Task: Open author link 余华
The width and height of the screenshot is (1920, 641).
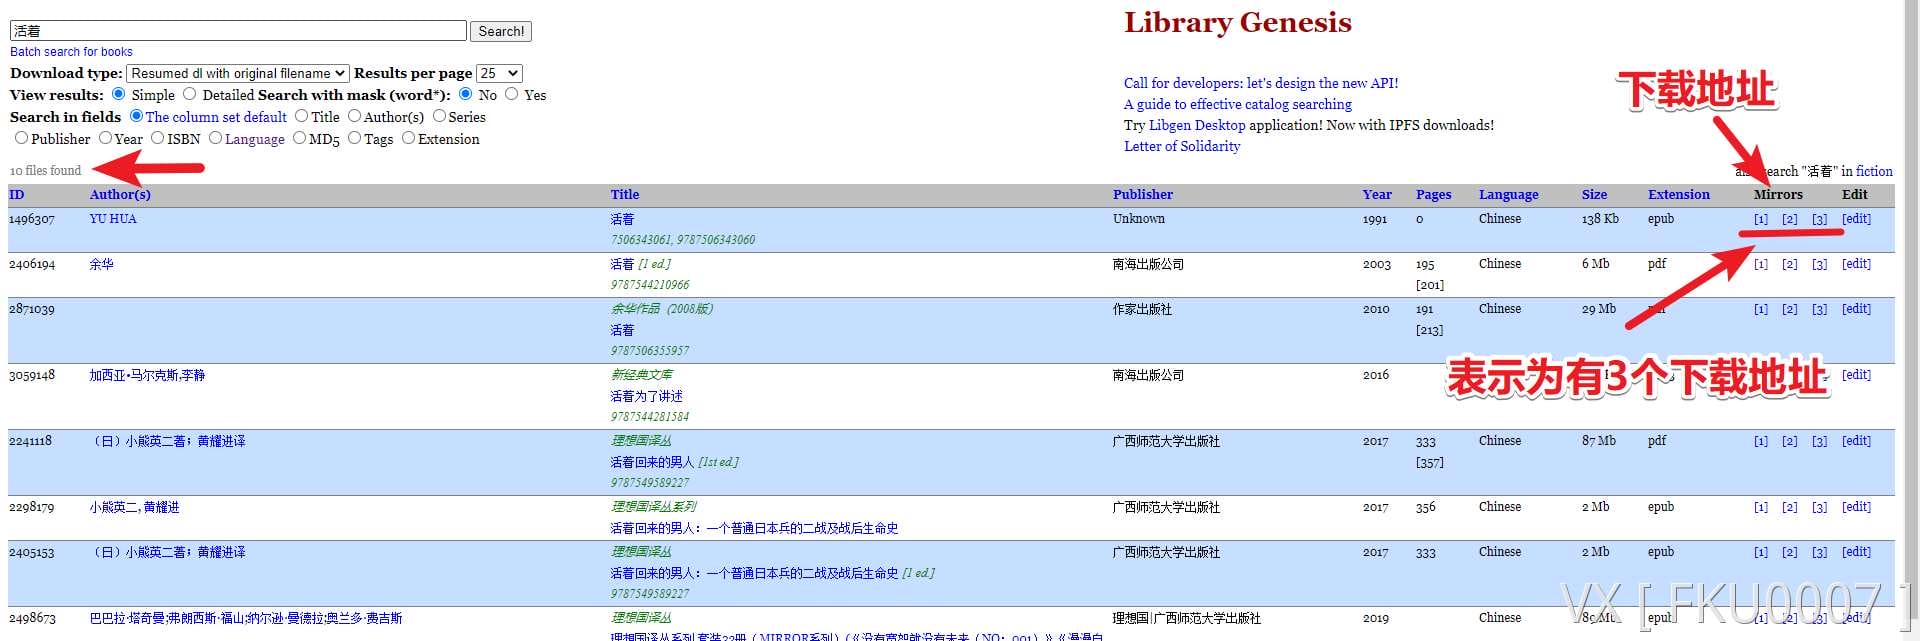Action: (x=102, y=264)
